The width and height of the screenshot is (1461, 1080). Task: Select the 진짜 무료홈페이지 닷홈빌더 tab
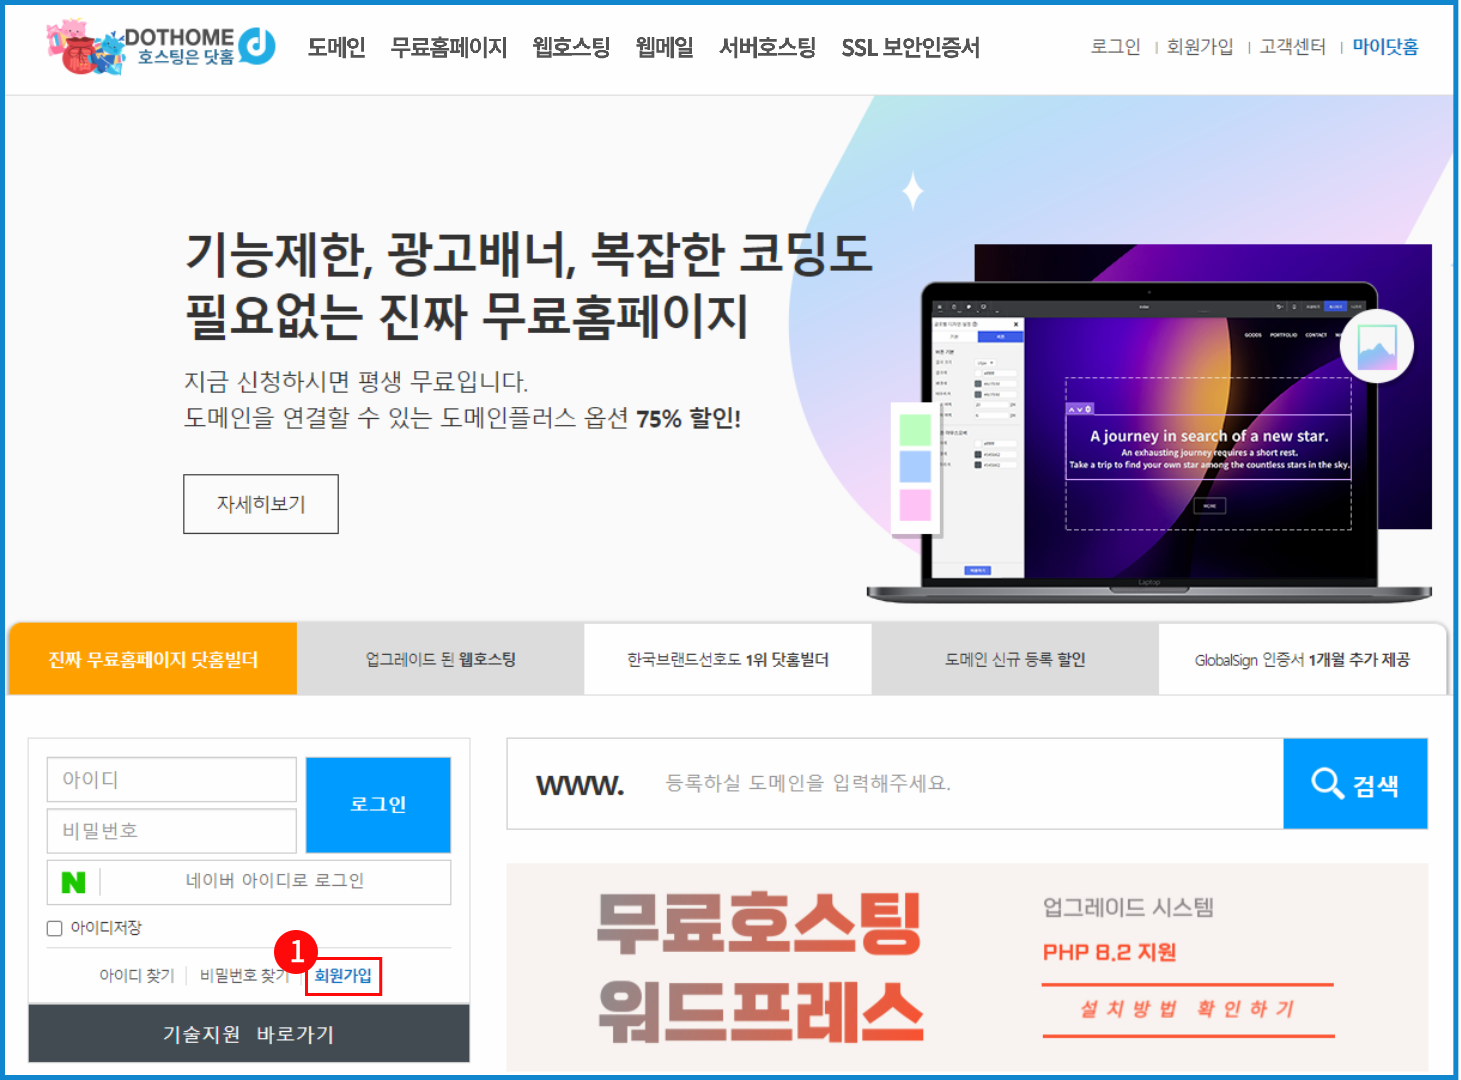click(153, 659)
